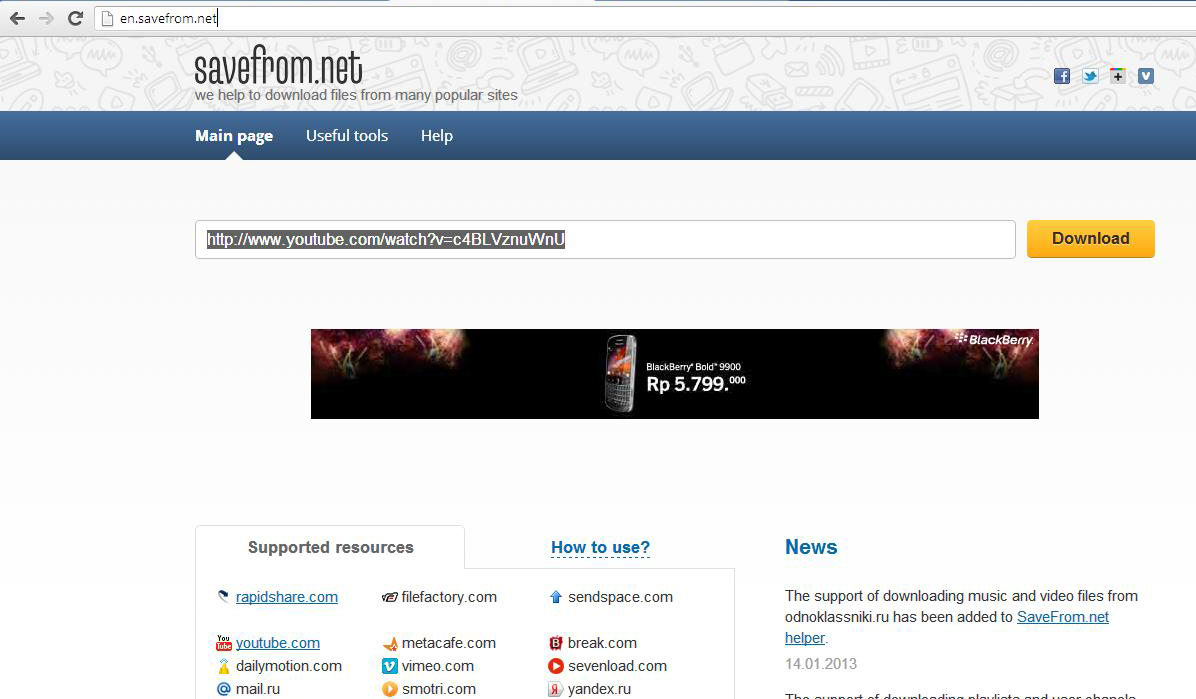The height and width of the screenshot is (699, 1196).
Task: Click the yandex.ru text
Action: click(x=600, y=689)
